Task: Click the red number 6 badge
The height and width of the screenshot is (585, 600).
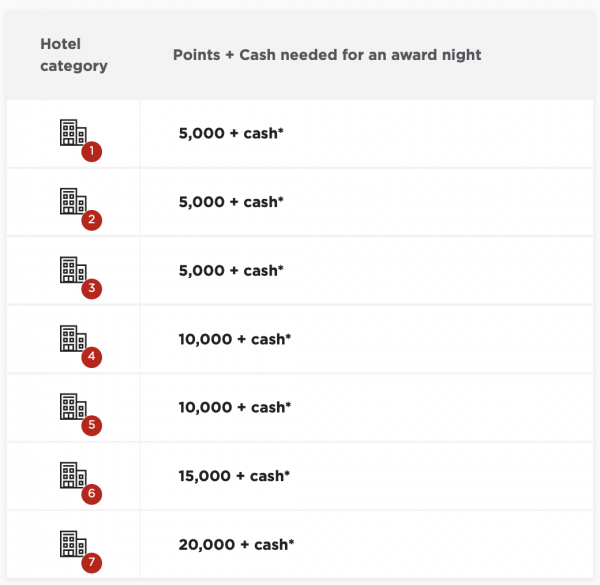Action: [x=92, y=493]
